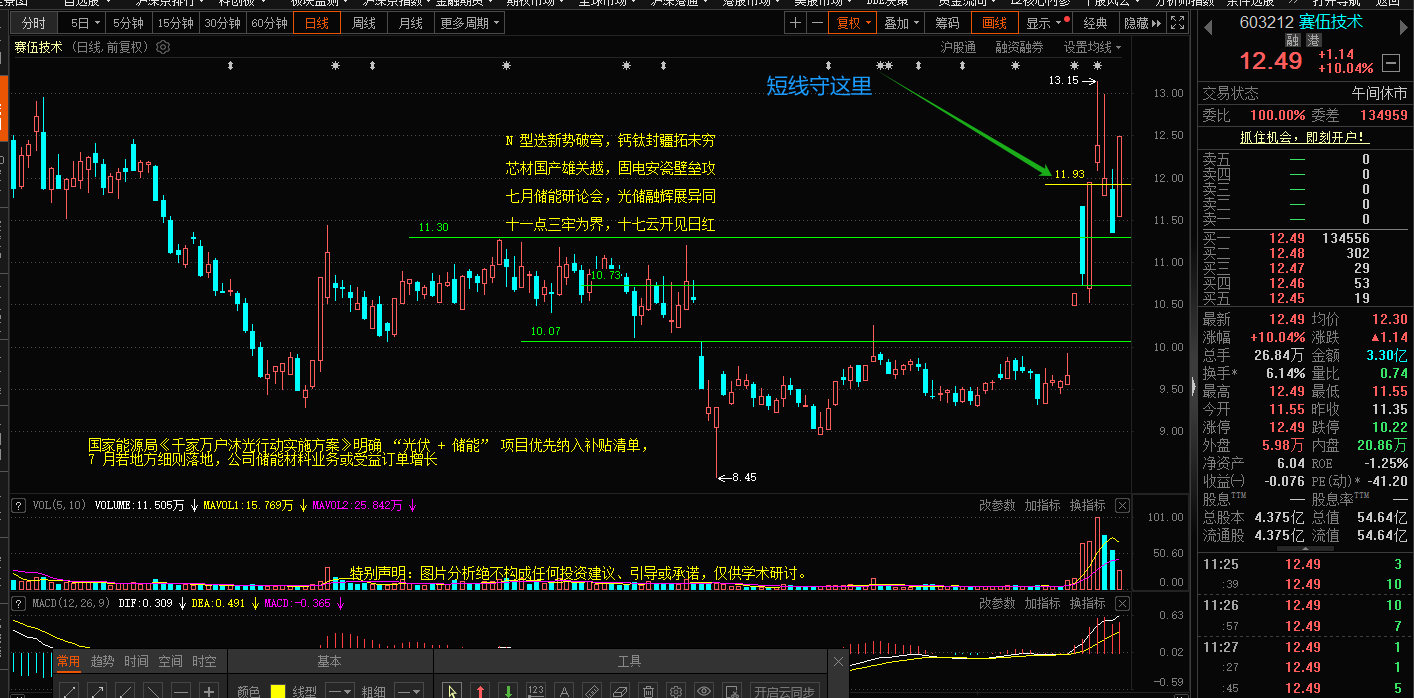Click the trash delete drawings icon
Screen dimensions: 1414x698
click(648, 690)
